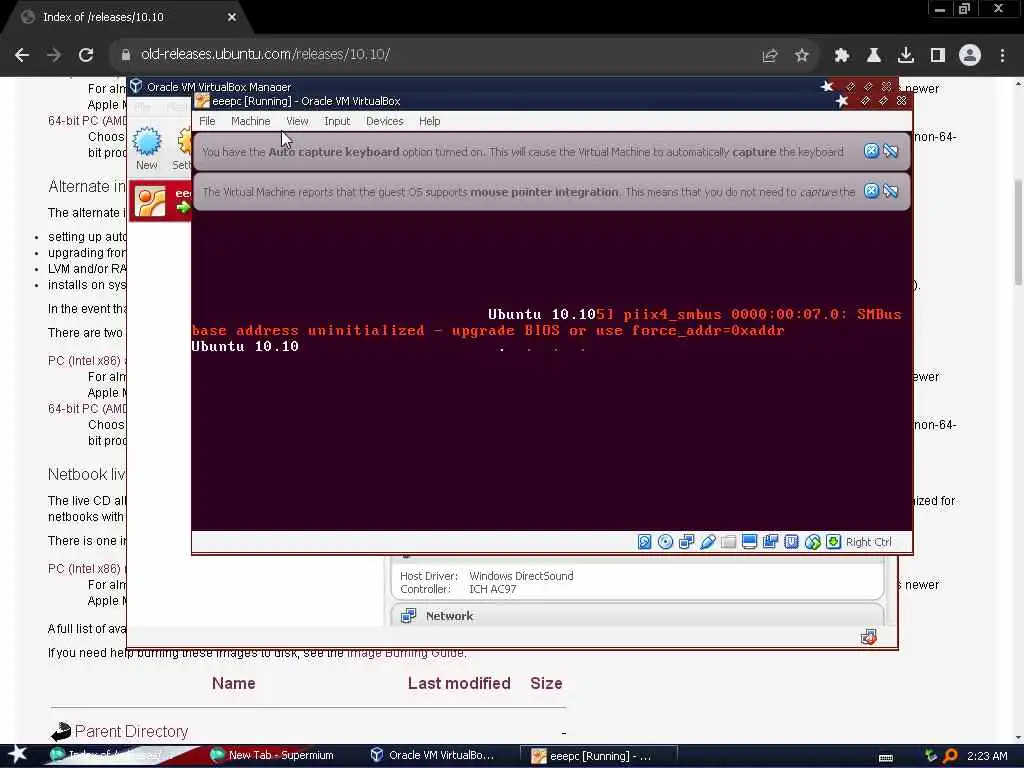
Task: Suppress future mouse pointer integration messages
Action: 891,191
